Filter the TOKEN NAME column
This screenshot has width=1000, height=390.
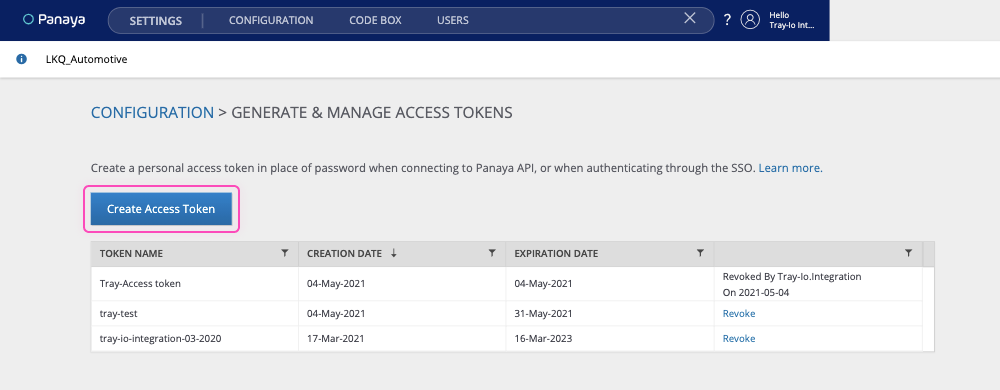pos(285,253)
